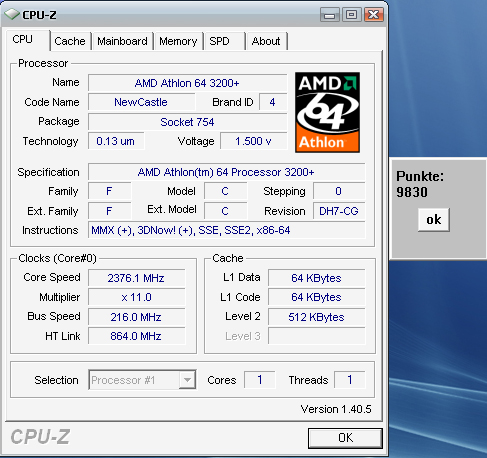This screenshot has height=458, width=487.
Task: Click the Brand ID value 4
Action: [x=273, y=102]
